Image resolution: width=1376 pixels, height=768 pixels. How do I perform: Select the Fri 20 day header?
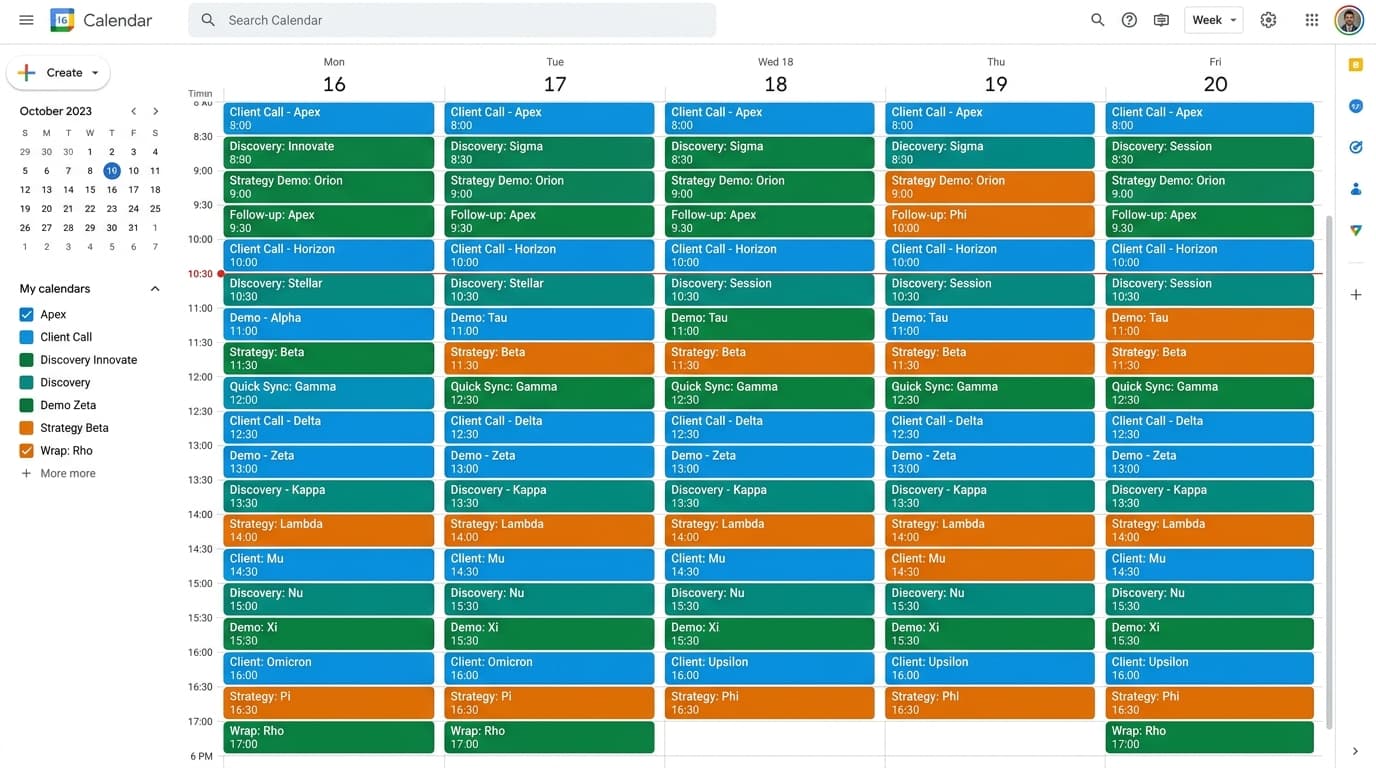(x=1216, y=77)
